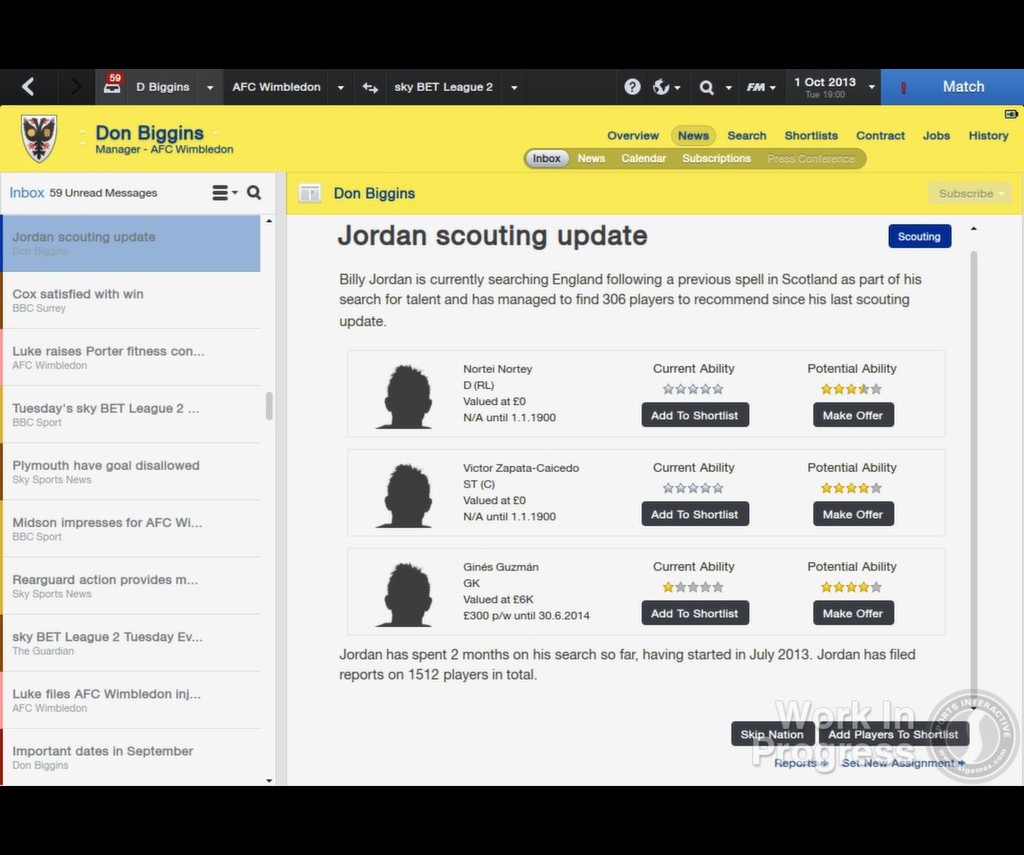Select the News sub-tab pill
The height and width of the screenshot is (855, 1024).
coord(591,159)
